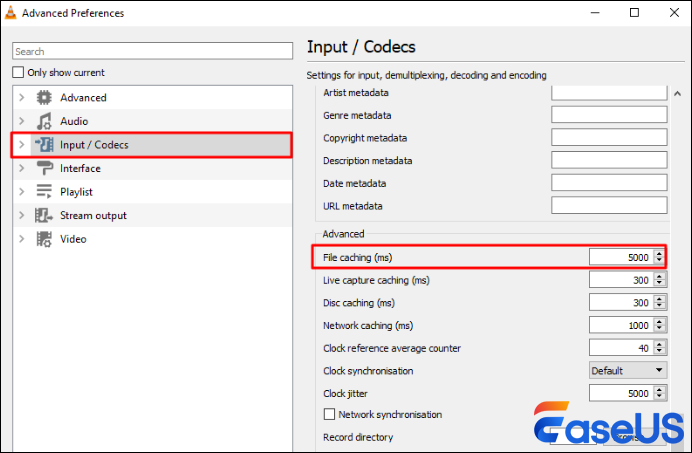Increase the File caching value

point(658,253)
